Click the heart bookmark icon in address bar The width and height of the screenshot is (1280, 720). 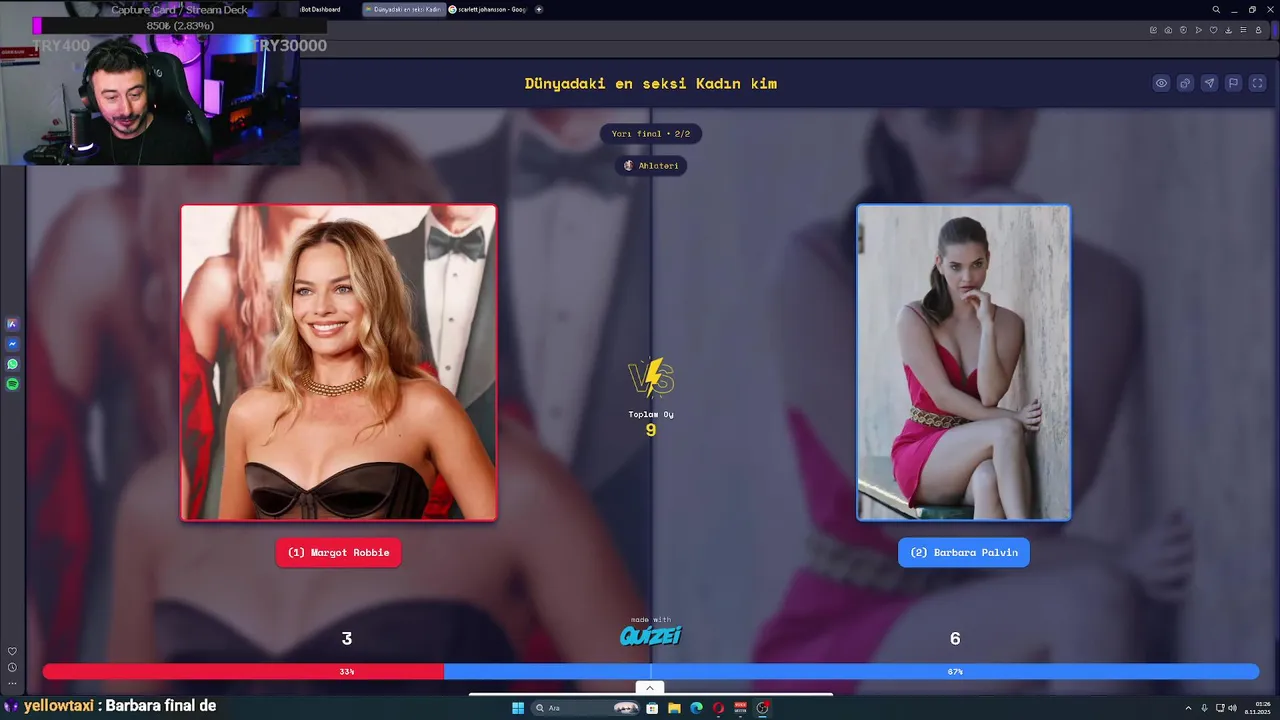click(1214, 30)
